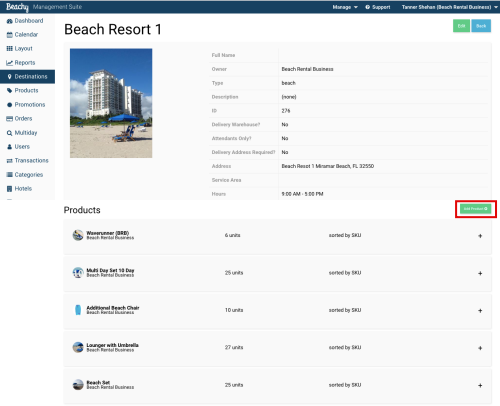The width and height of the screenshot is (500, 406).
Task: Click the address 'Miramar Beach, FL 32550'
Action: click(345, 166)
